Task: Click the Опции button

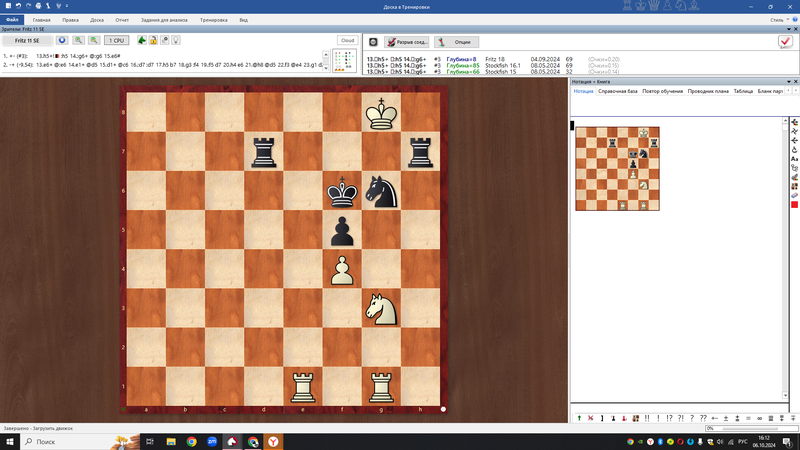Action: (456, 42)
